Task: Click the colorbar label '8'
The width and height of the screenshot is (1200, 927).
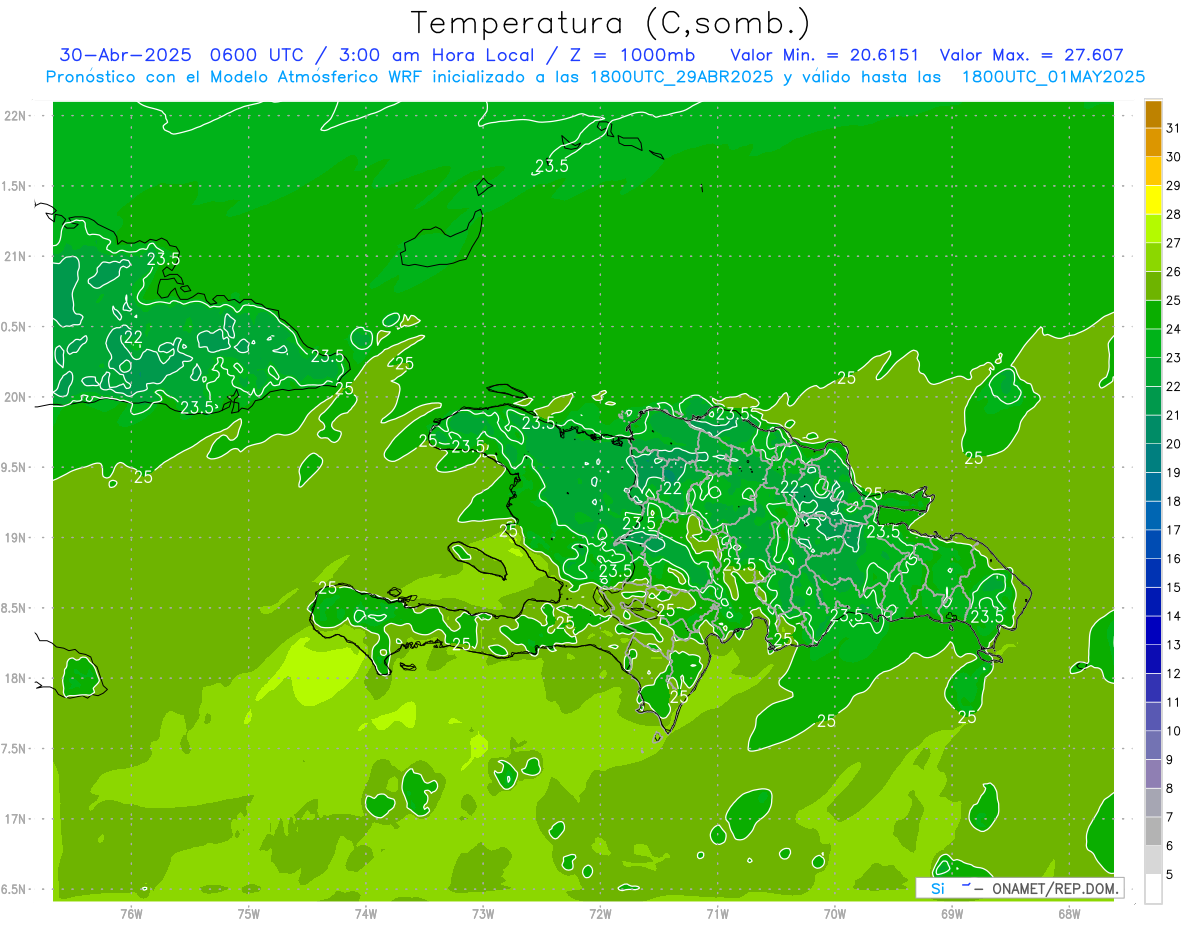Action: click(x=1170, y=788)
